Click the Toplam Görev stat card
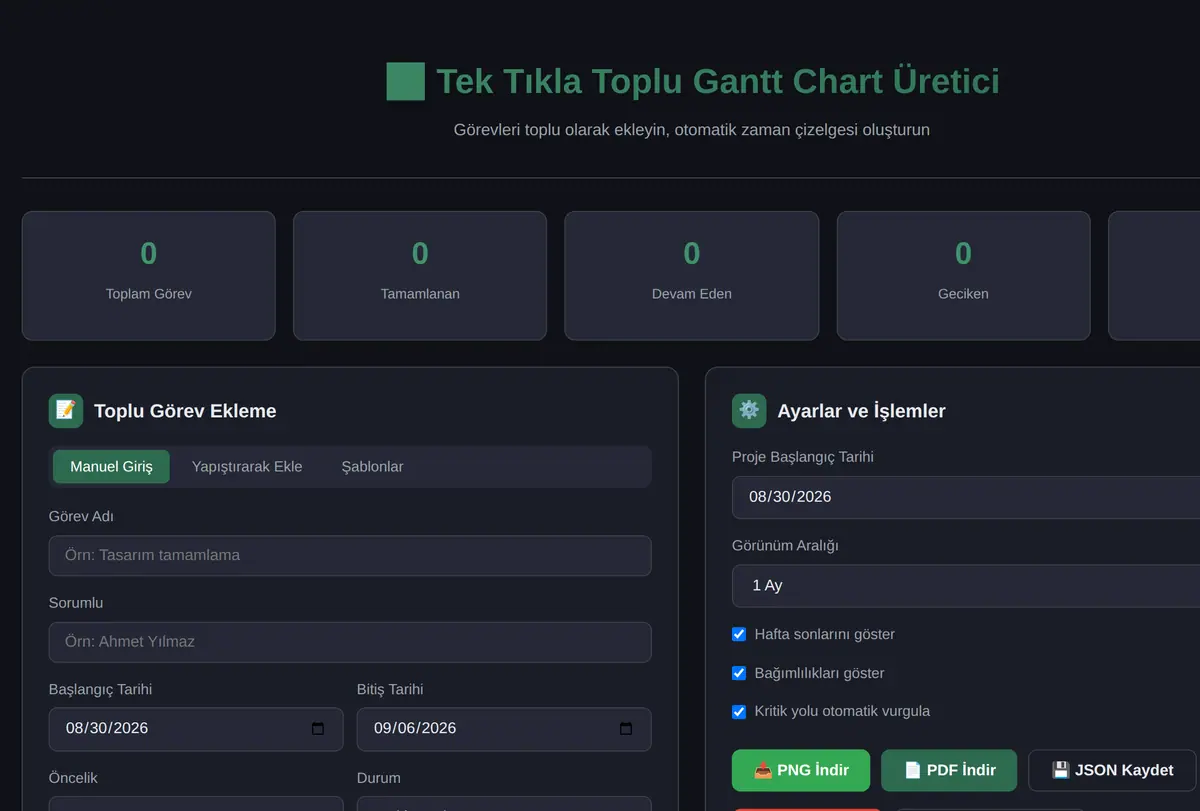Viewport: 1200px width, 811px height. point(148,275)
